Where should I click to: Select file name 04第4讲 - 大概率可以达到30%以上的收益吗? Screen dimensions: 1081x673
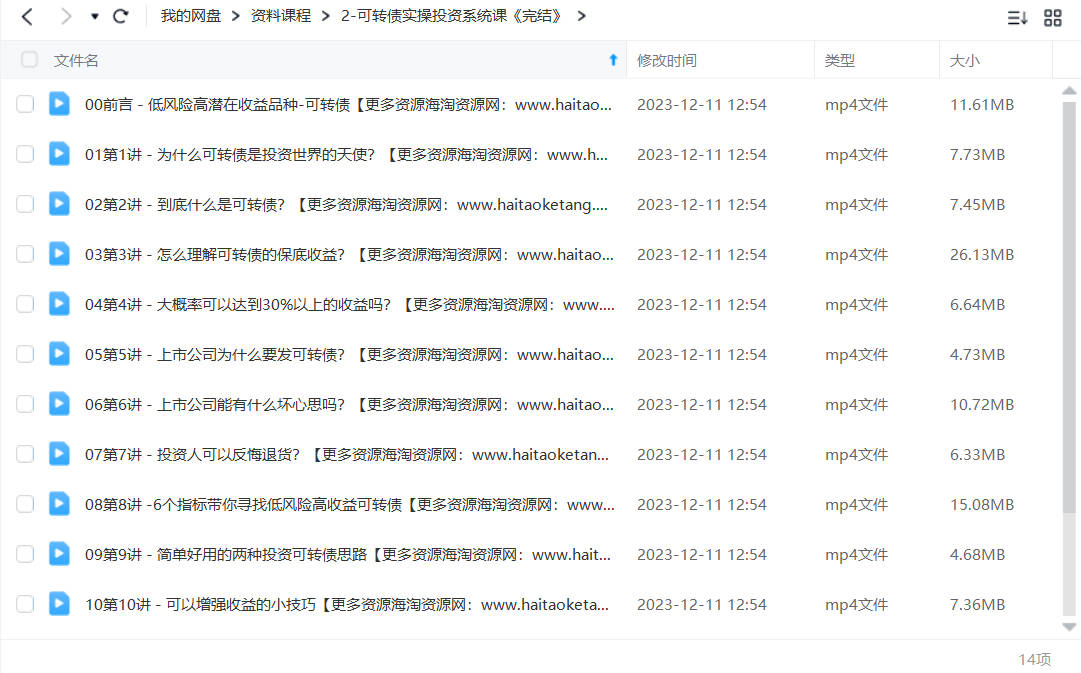click(350, 305)
